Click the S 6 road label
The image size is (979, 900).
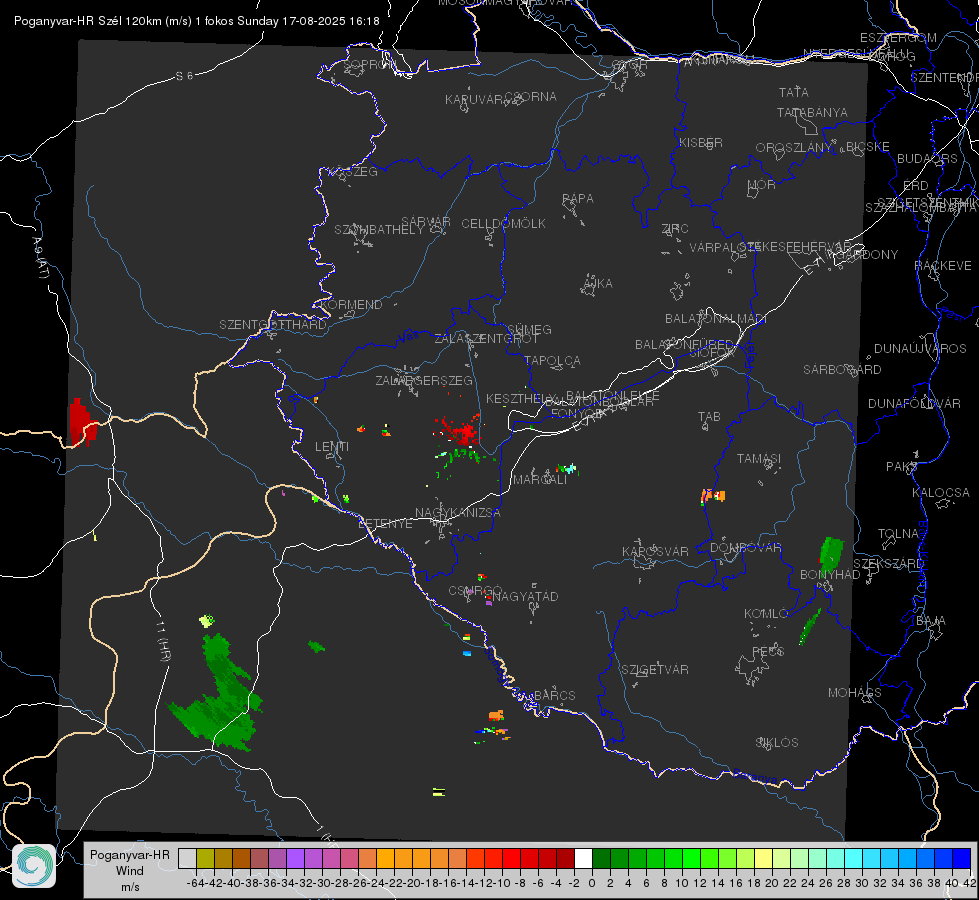(184, 76)
